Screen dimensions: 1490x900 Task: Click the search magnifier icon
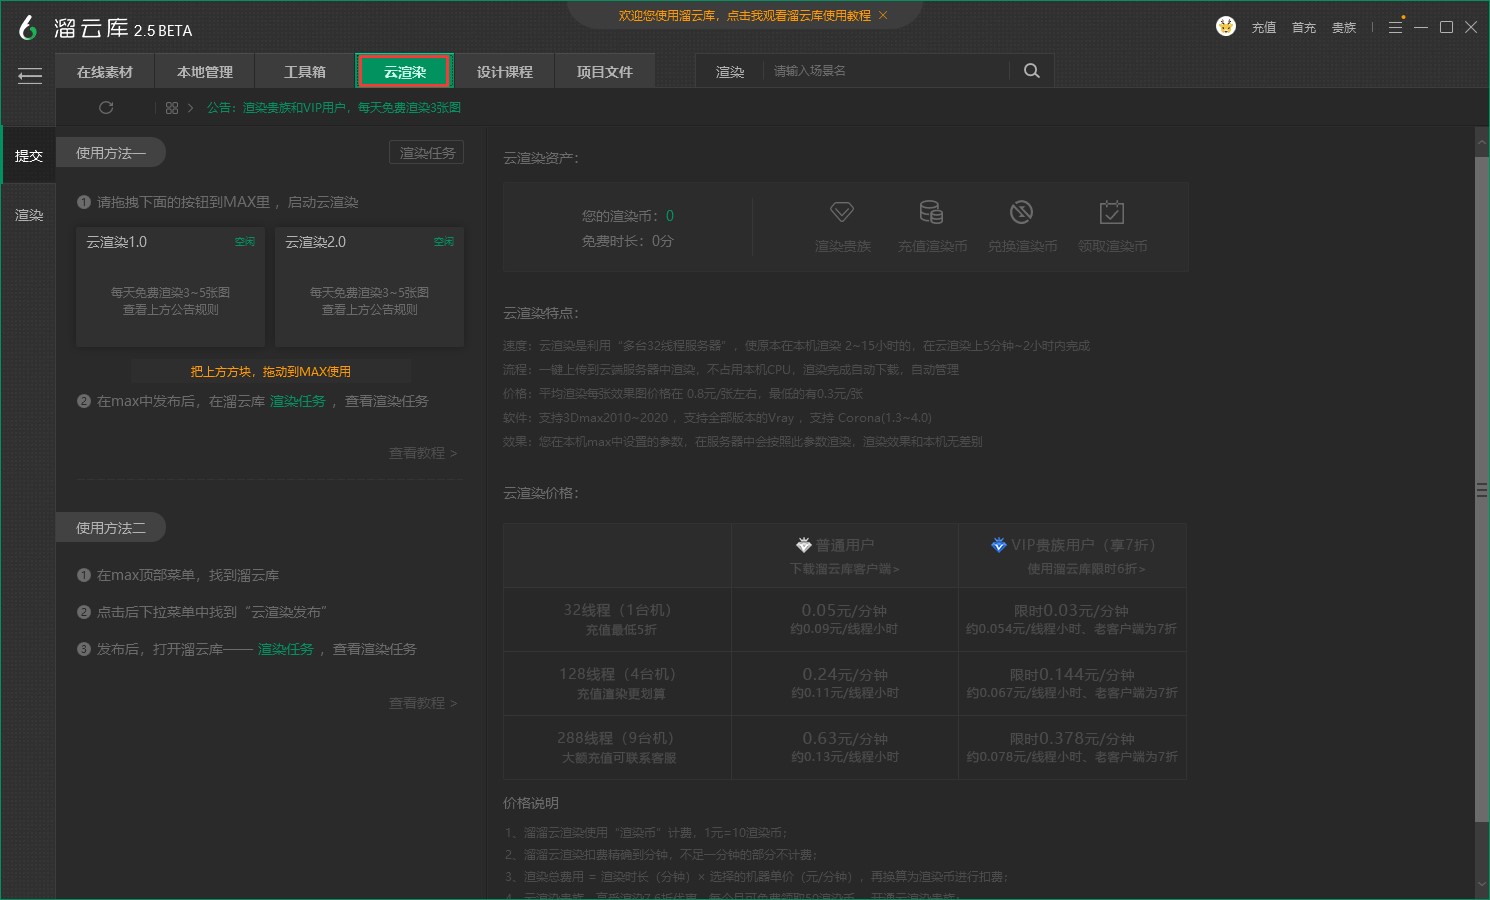click(x=1032, y=71)
